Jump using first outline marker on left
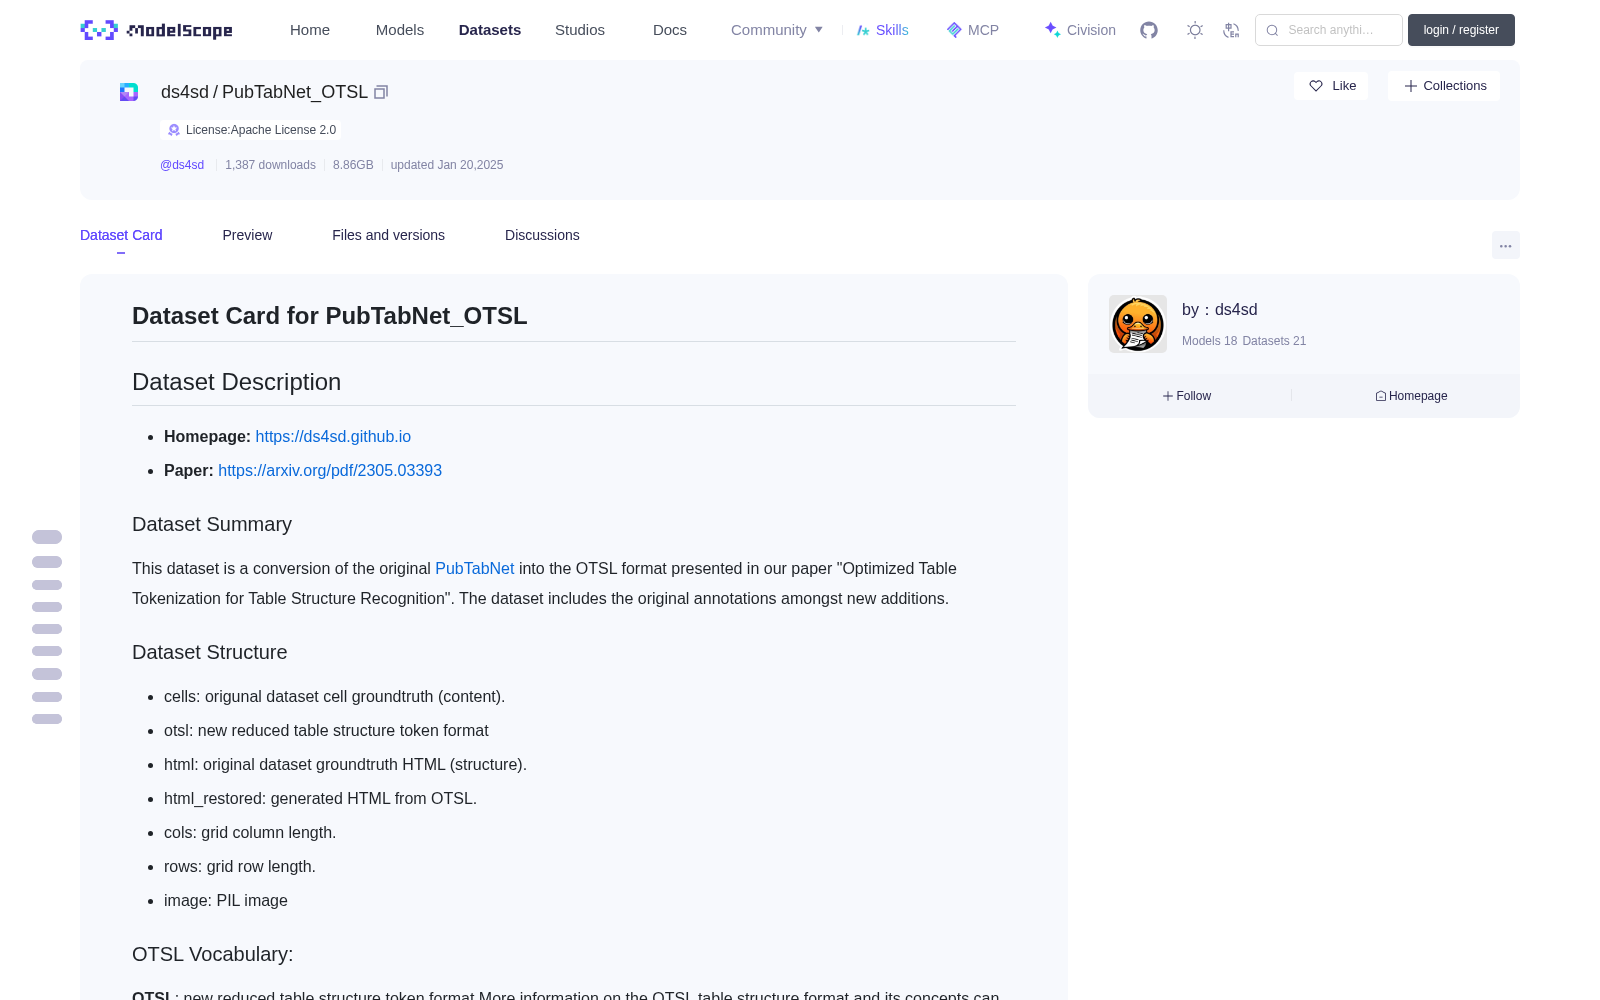This screenshot has height=1000, width=1600. click(x=47, y=537)
